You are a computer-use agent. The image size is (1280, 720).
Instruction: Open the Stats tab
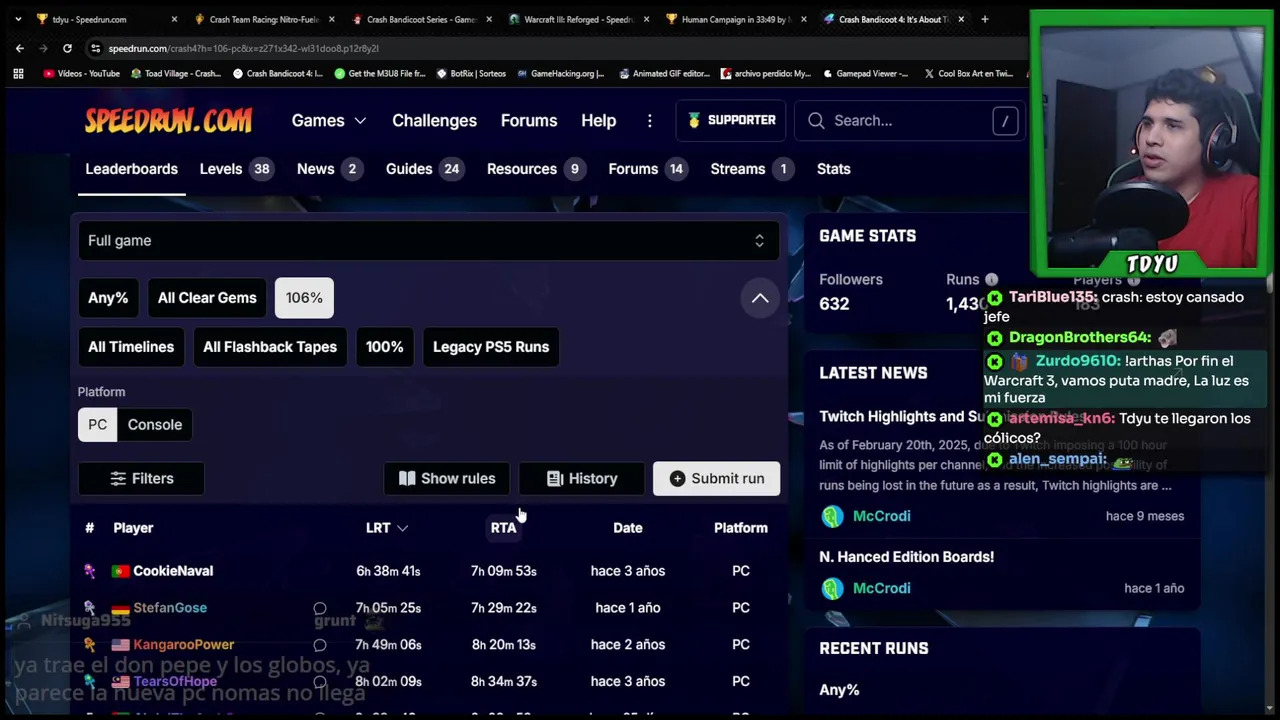[833, 169]
